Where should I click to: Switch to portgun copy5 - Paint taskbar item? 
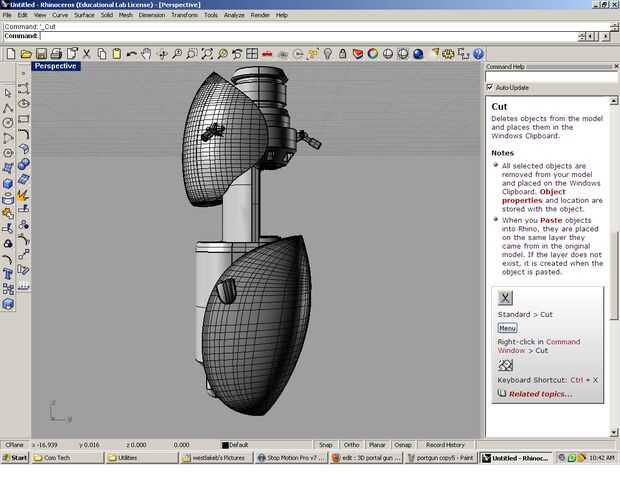click(441, 458)
